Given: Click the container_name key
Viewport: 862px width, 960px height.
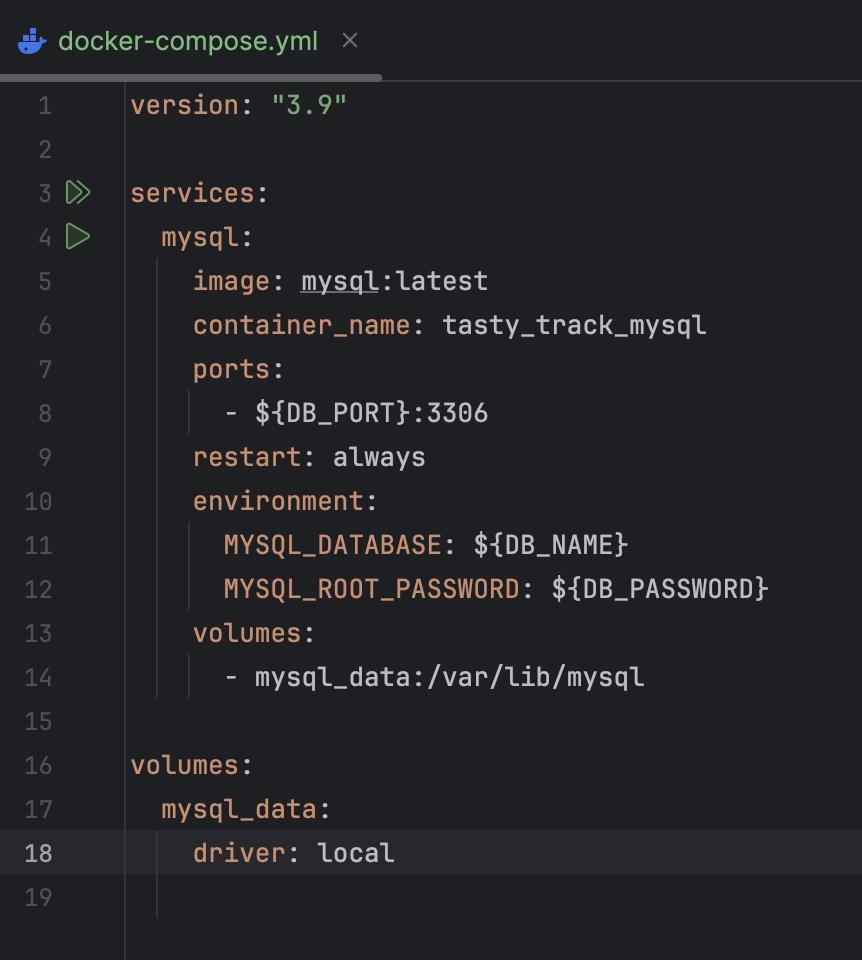Looking at the screenshot, I should click(301, 325).
